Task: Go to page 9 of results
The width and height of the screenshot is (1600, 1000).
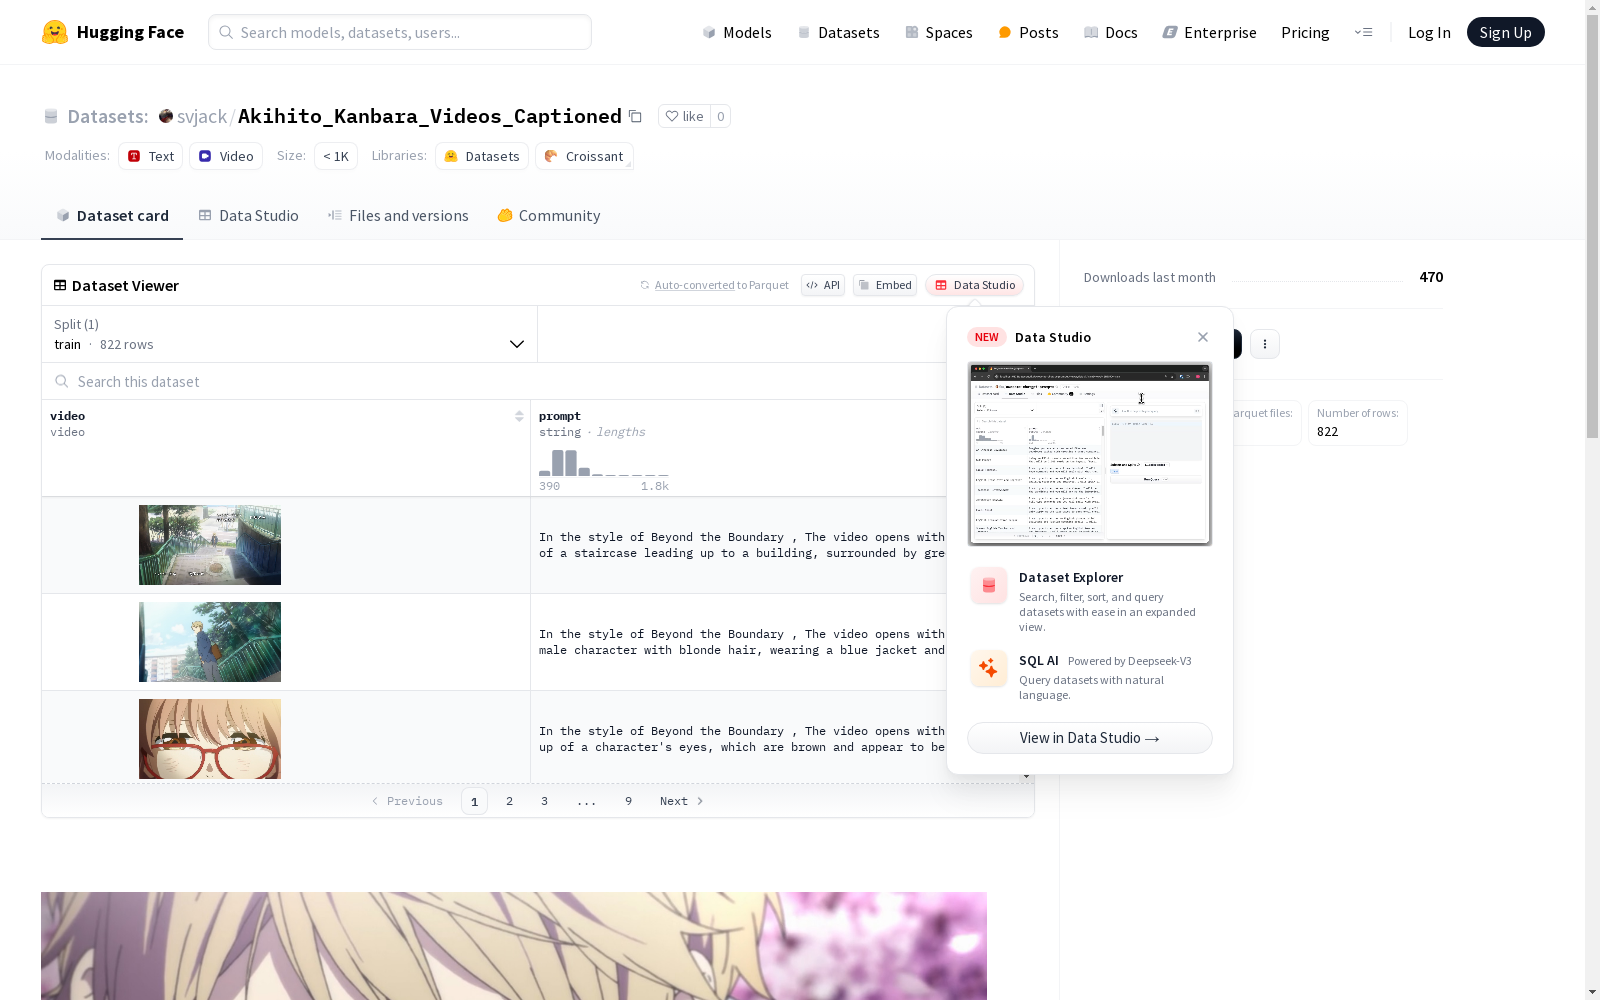Action: (x=628, y=801)
